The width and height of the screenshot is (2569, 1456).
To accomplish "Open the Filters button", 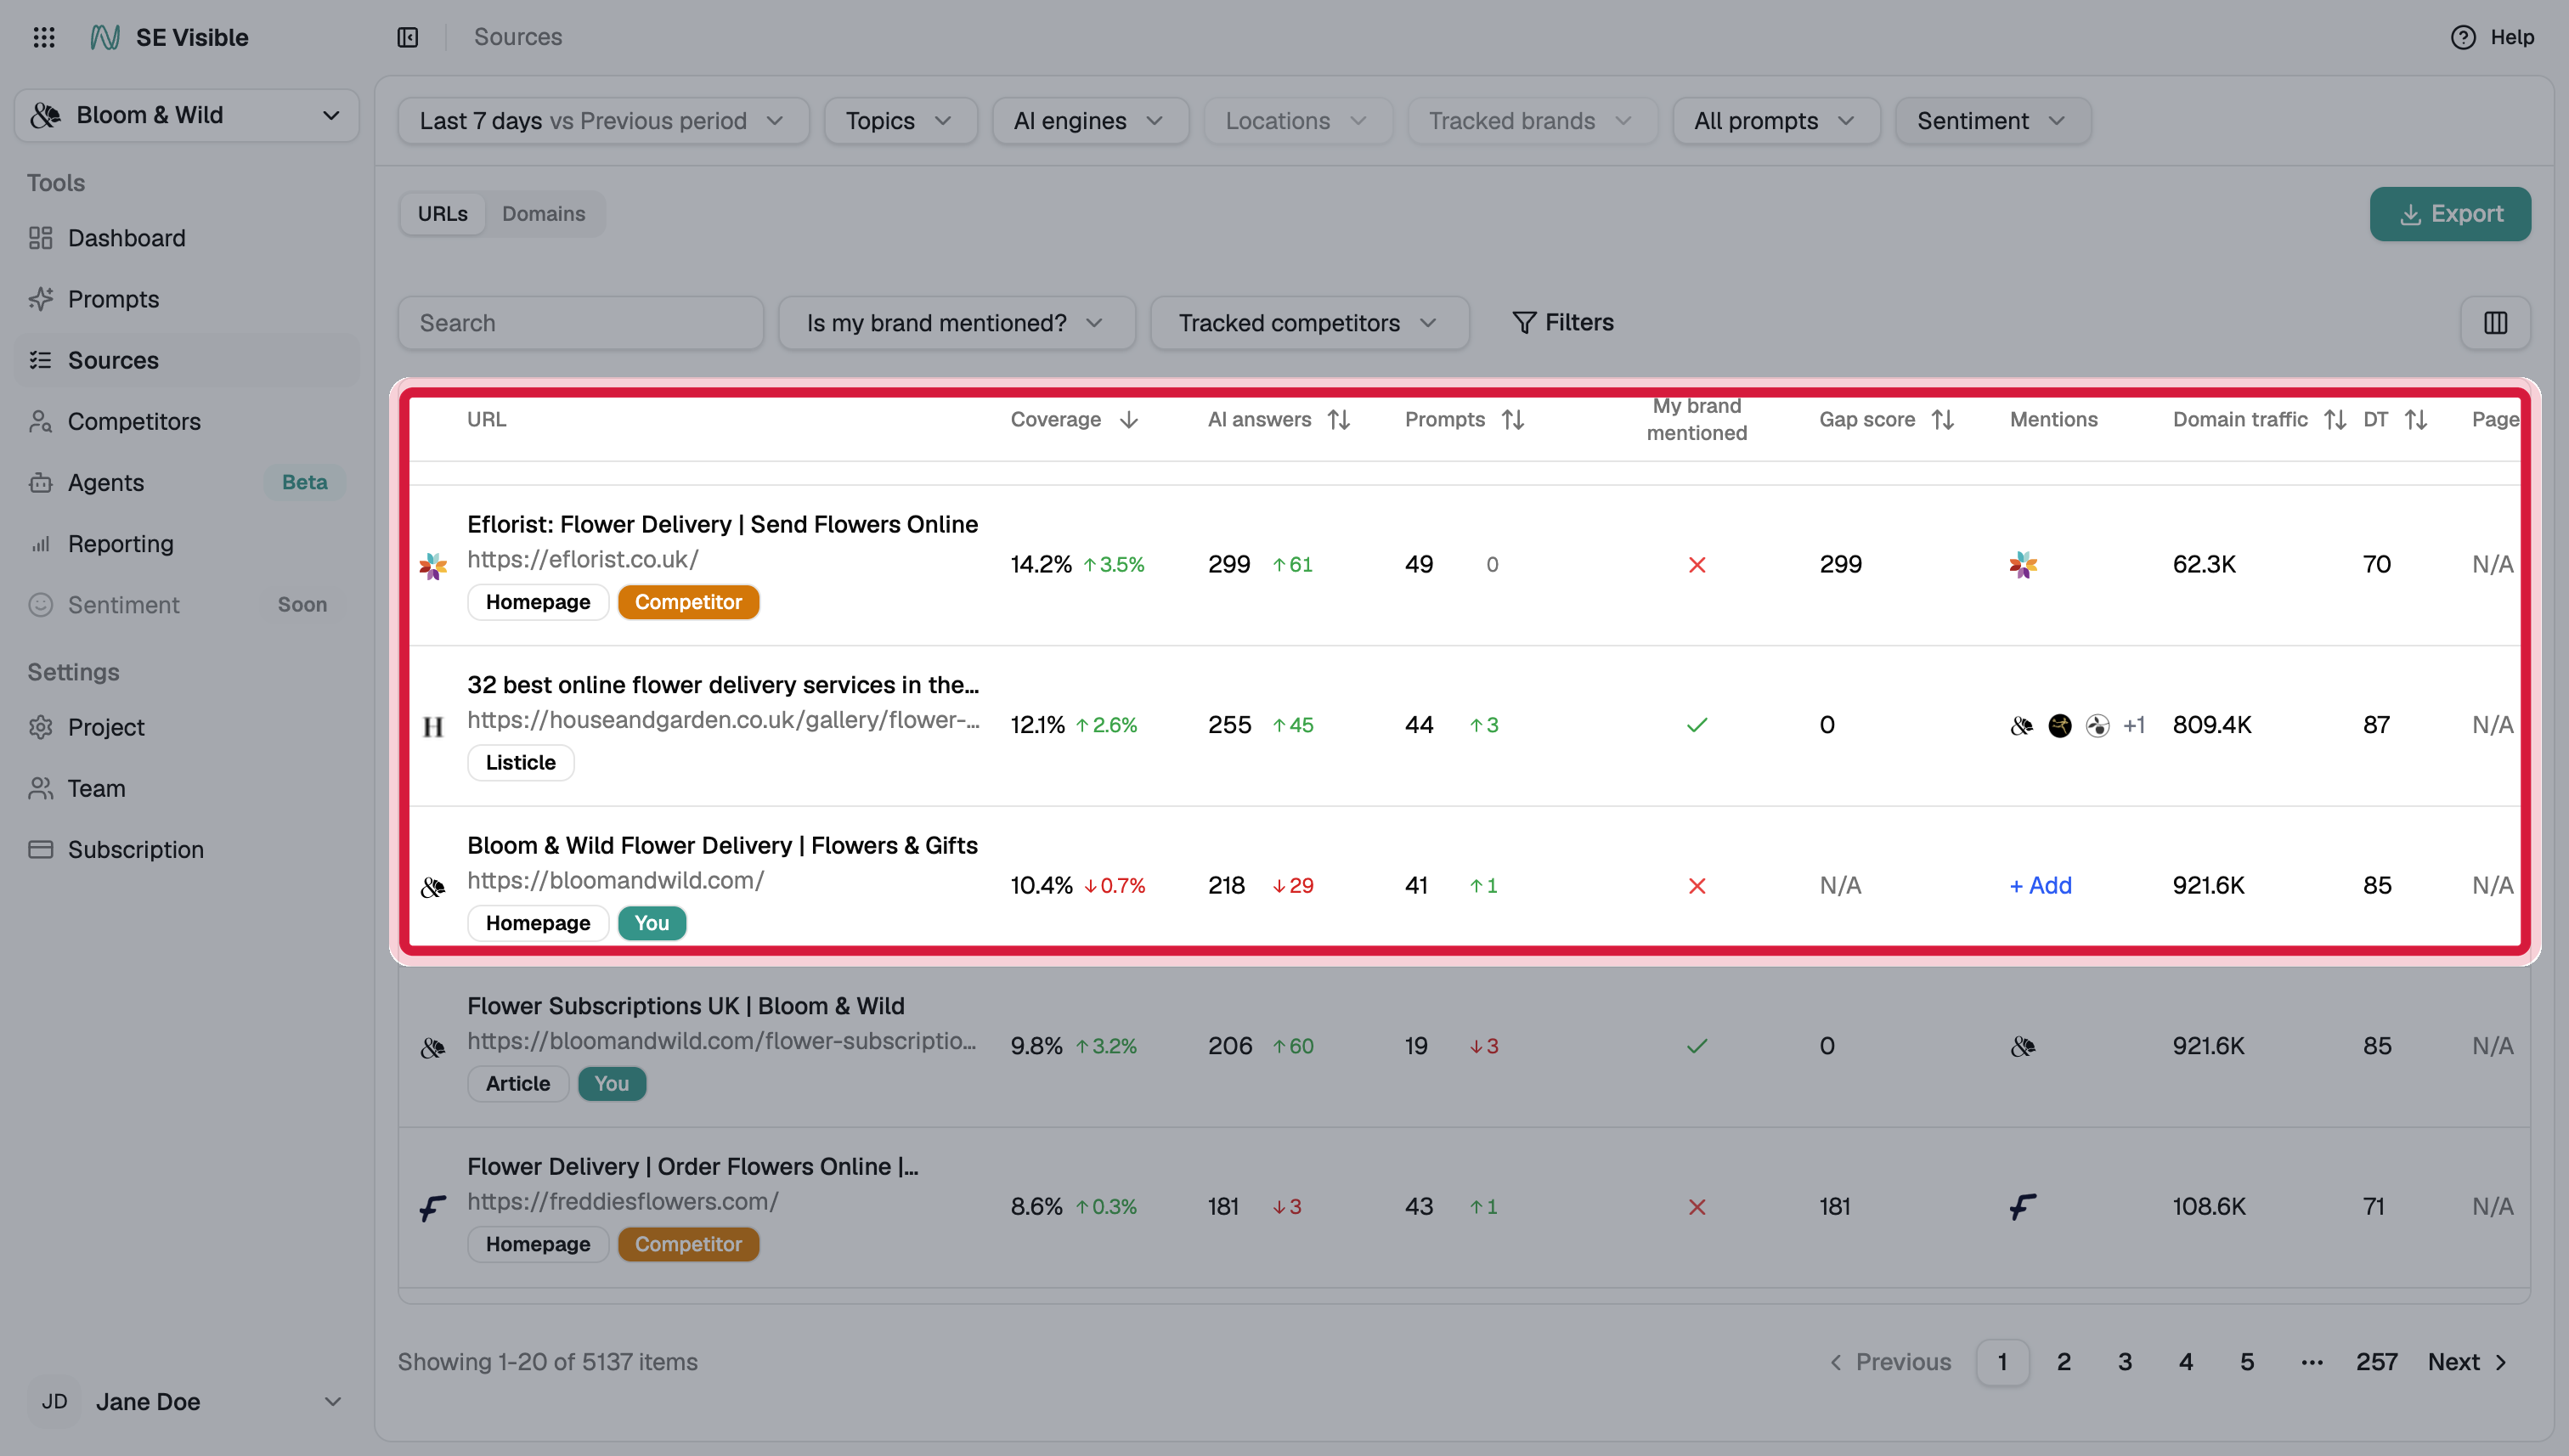I will pyautogui.click(x=1562, y=322).
